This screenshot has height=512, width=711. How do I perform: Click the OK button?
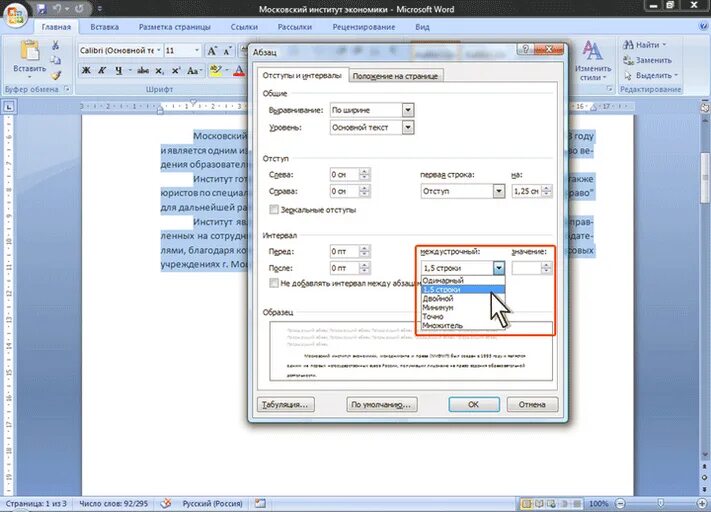tap(474, 404)
